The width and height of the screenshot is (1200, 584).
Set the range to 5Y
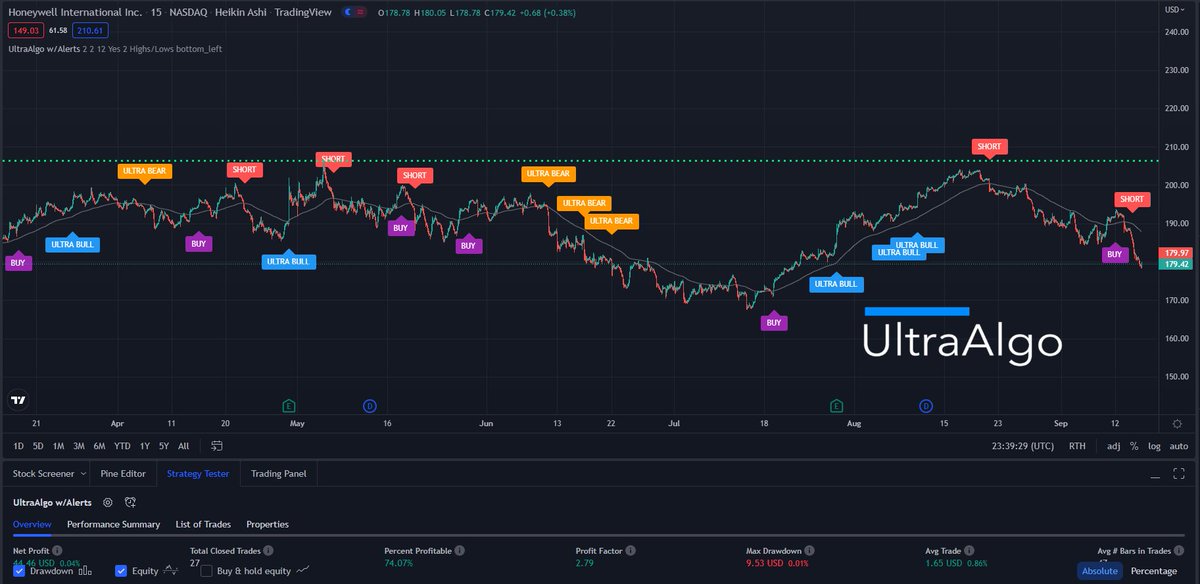coord(163,446)
